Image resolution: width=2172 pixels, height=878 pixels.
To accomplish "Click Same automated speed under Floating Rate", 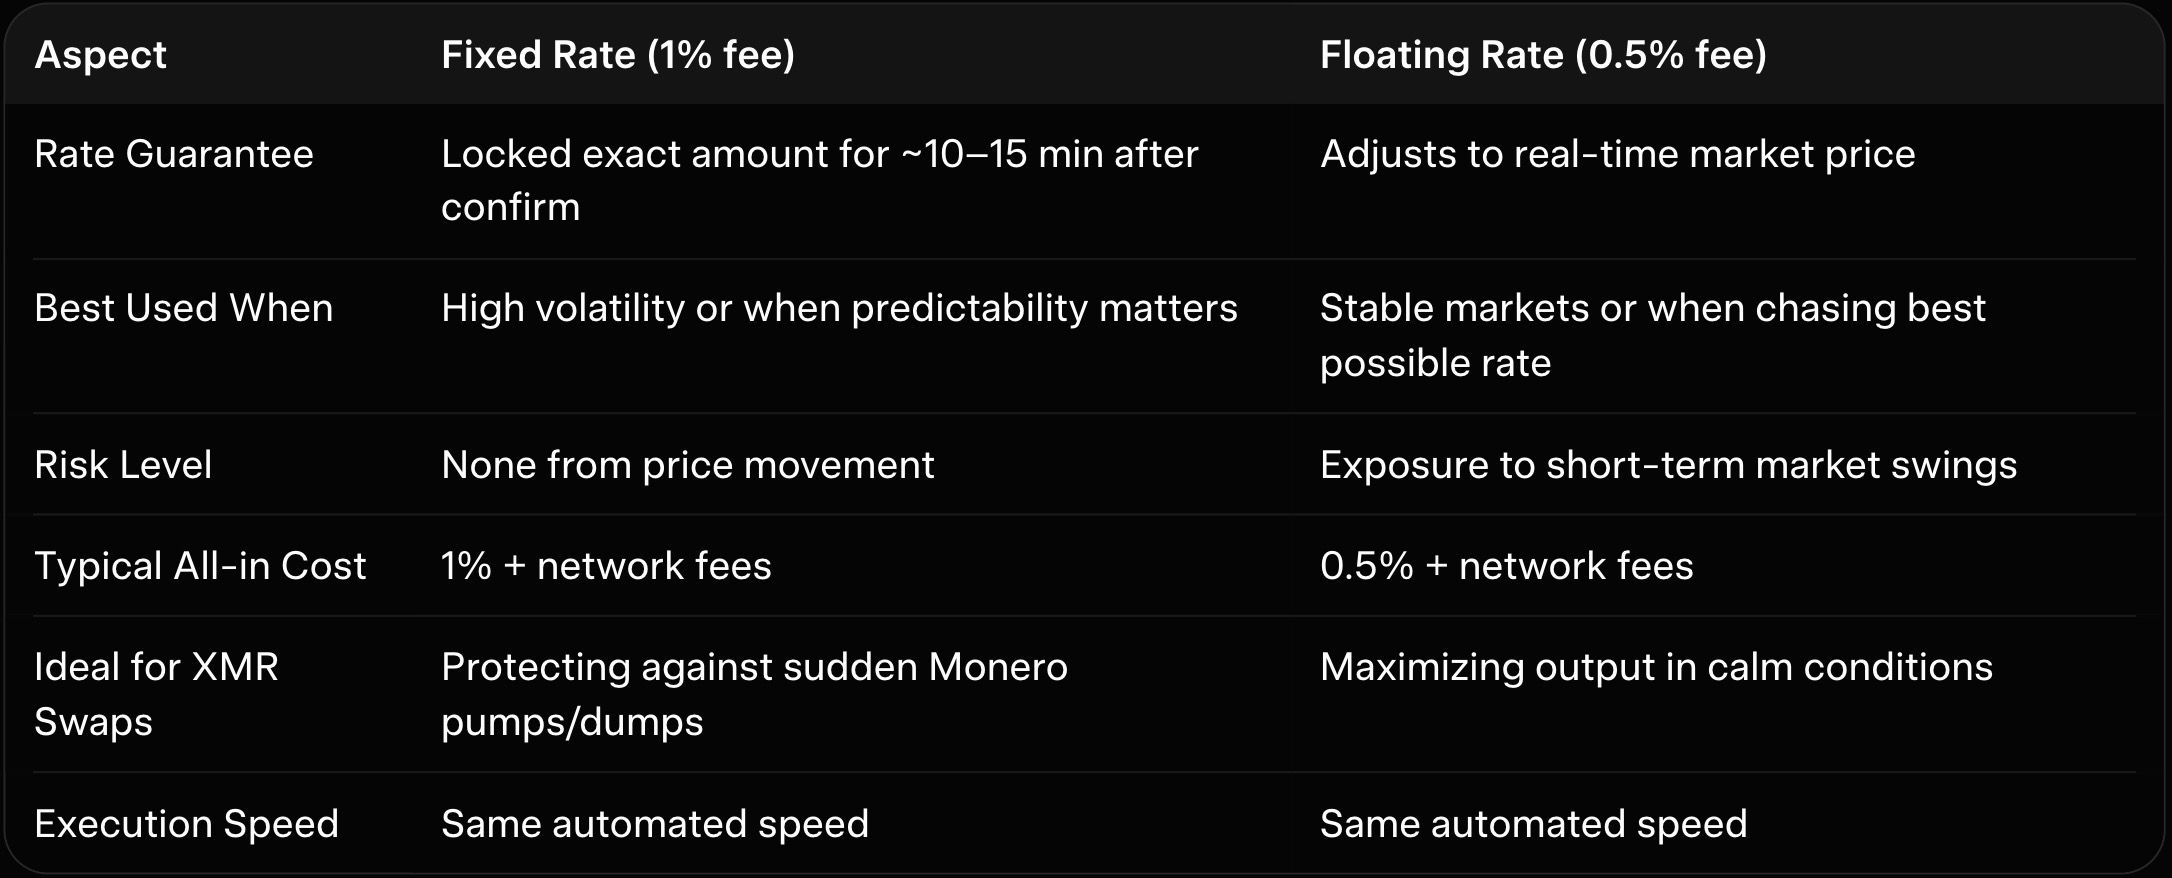I will [1533, 824].
